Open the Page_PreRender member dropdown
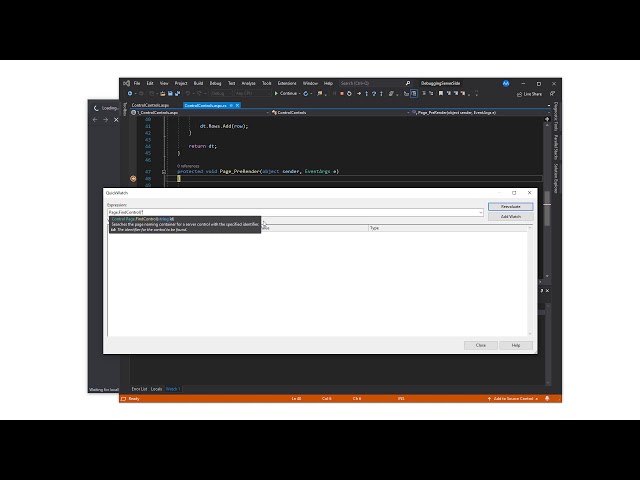Image resolution: width=640 pixels, height=480 pixels. coord(547,113)
